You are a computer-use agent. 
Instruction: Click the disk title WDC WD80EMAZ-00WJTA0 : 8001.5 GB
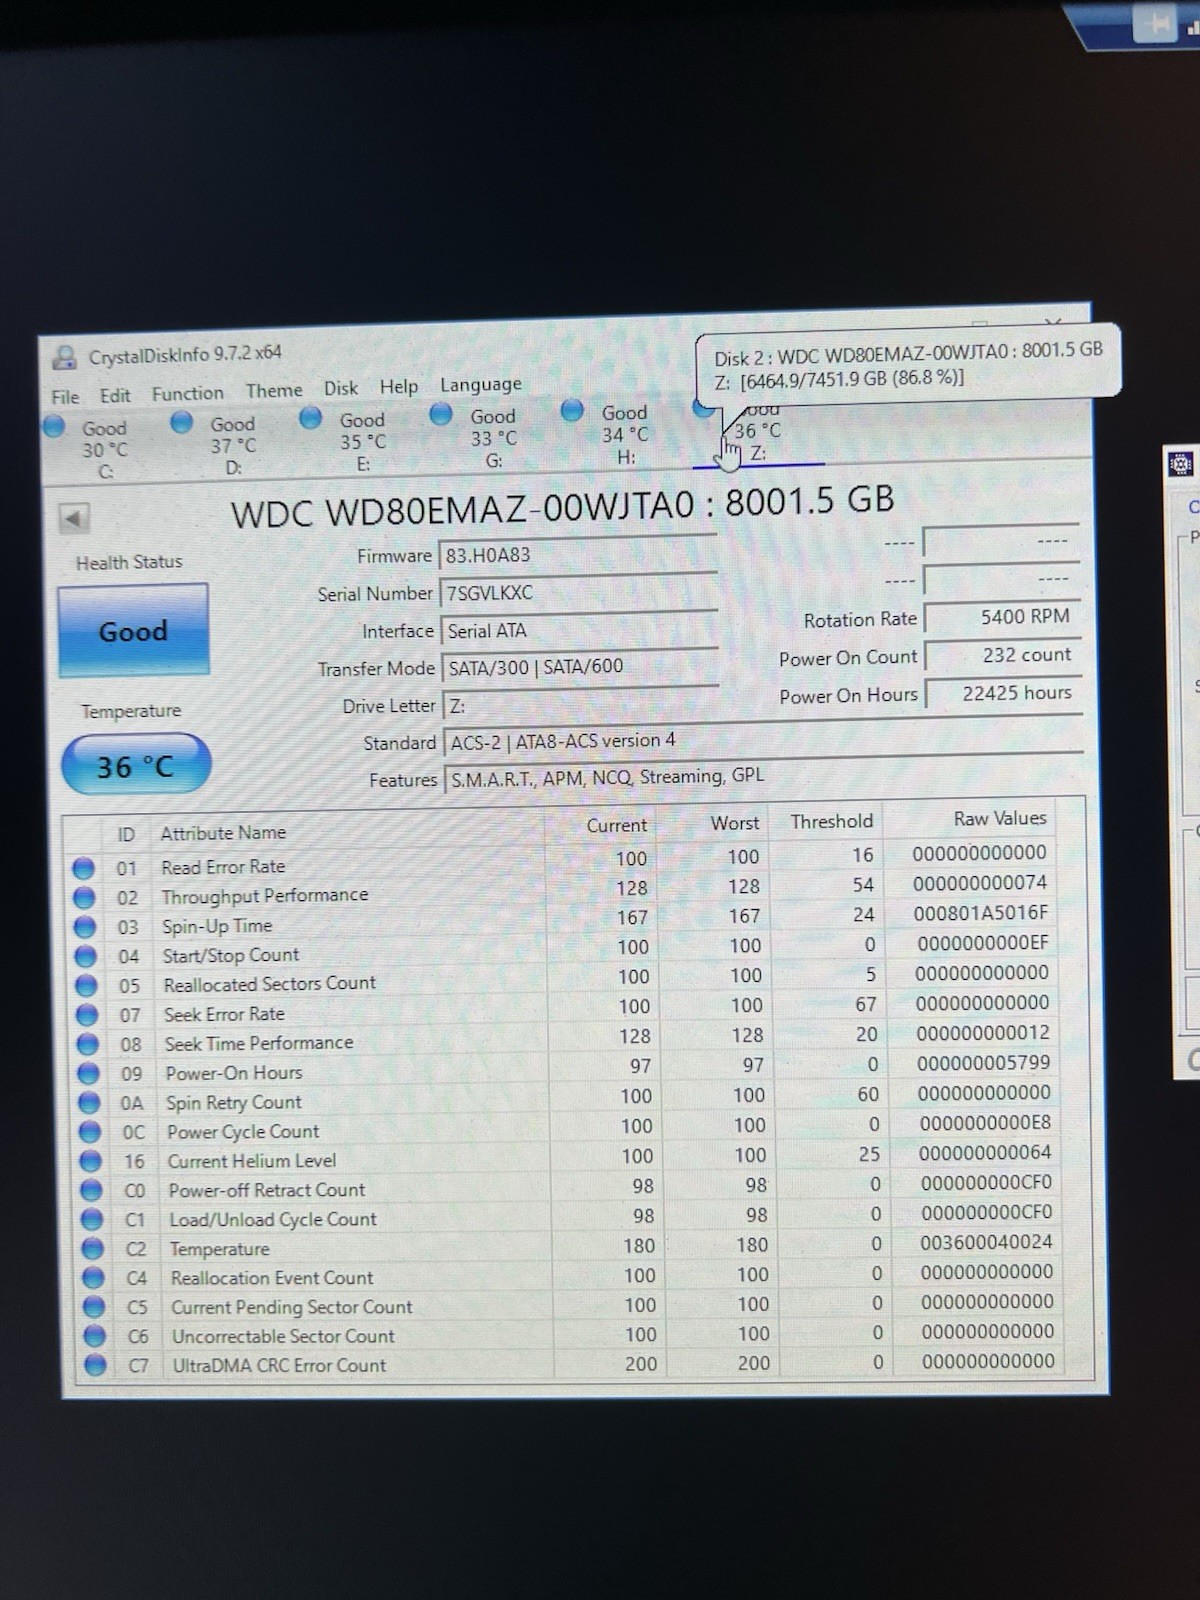(562, 506)
